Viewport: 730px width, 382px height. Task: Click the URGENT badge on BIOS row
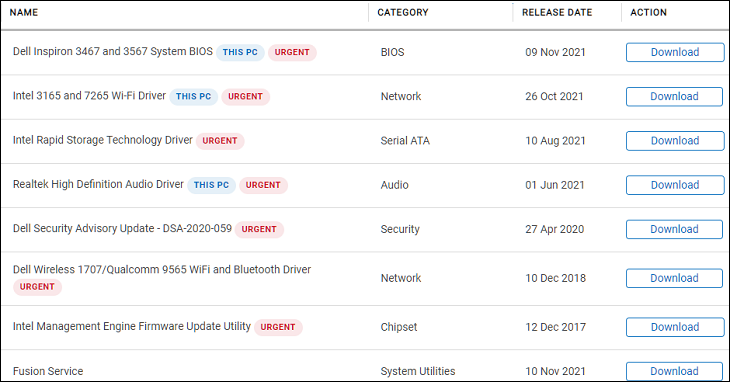(x=292, y=52)
